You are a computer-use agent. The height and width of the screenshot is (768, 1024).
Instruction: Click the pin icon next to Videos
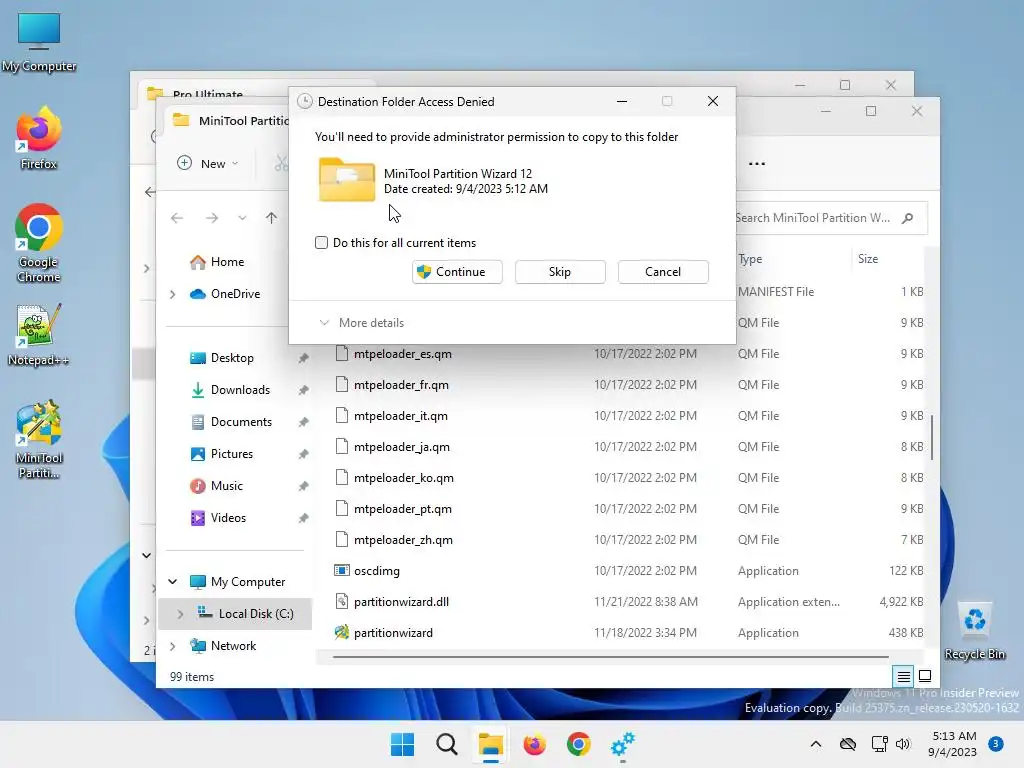click(x=303, y=518)
